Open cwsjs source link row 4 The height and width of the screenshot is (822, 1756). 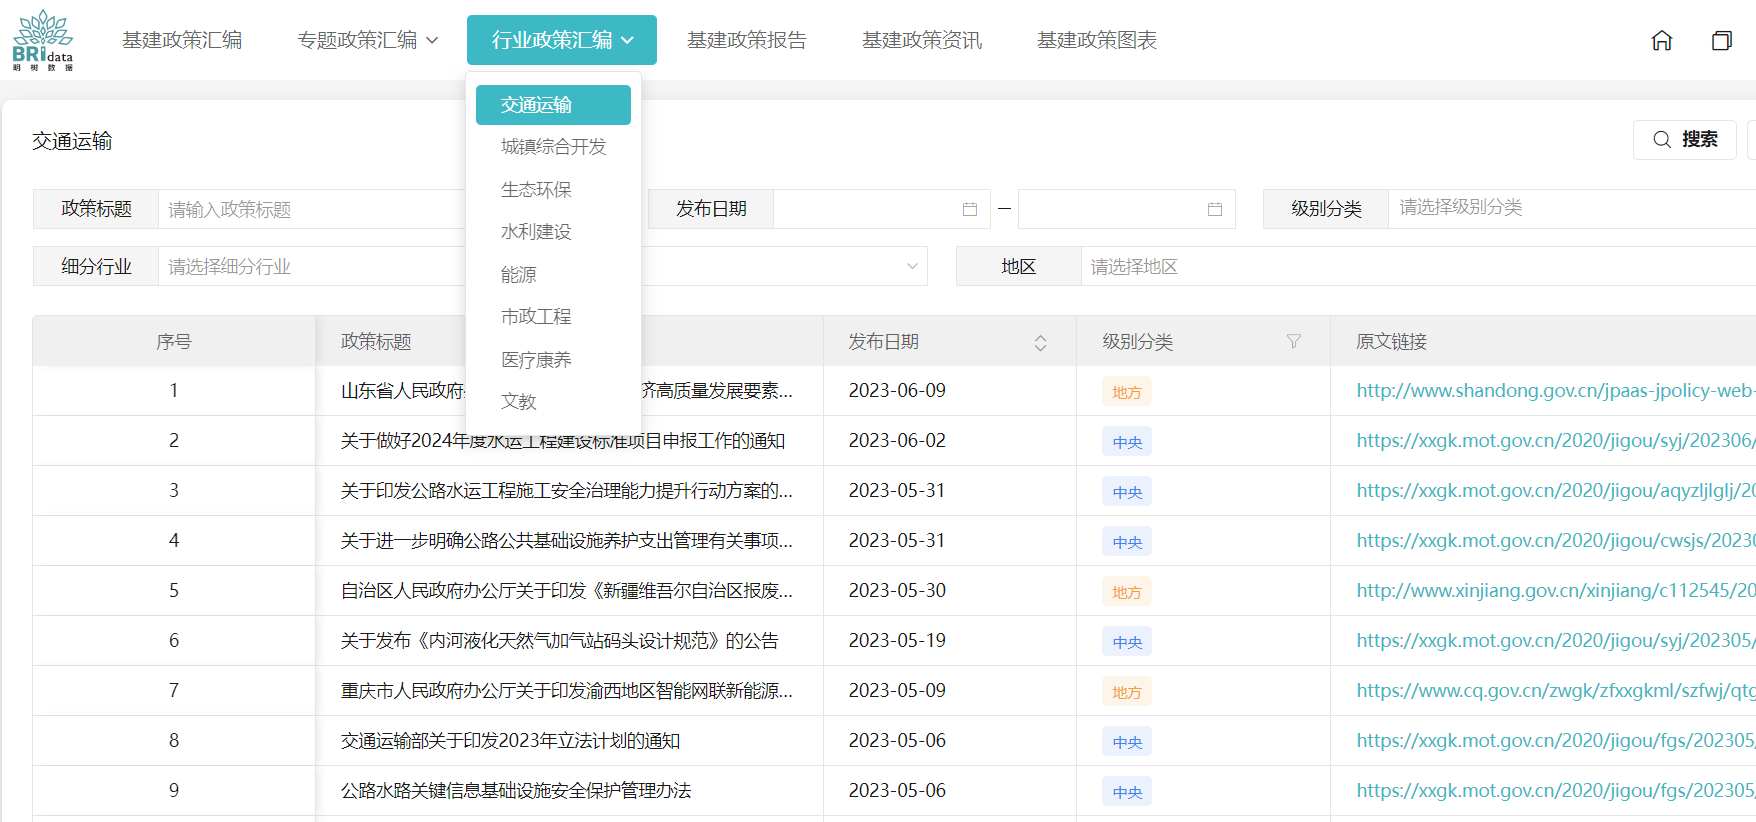pyautogui.click(x=1556, y=541)
